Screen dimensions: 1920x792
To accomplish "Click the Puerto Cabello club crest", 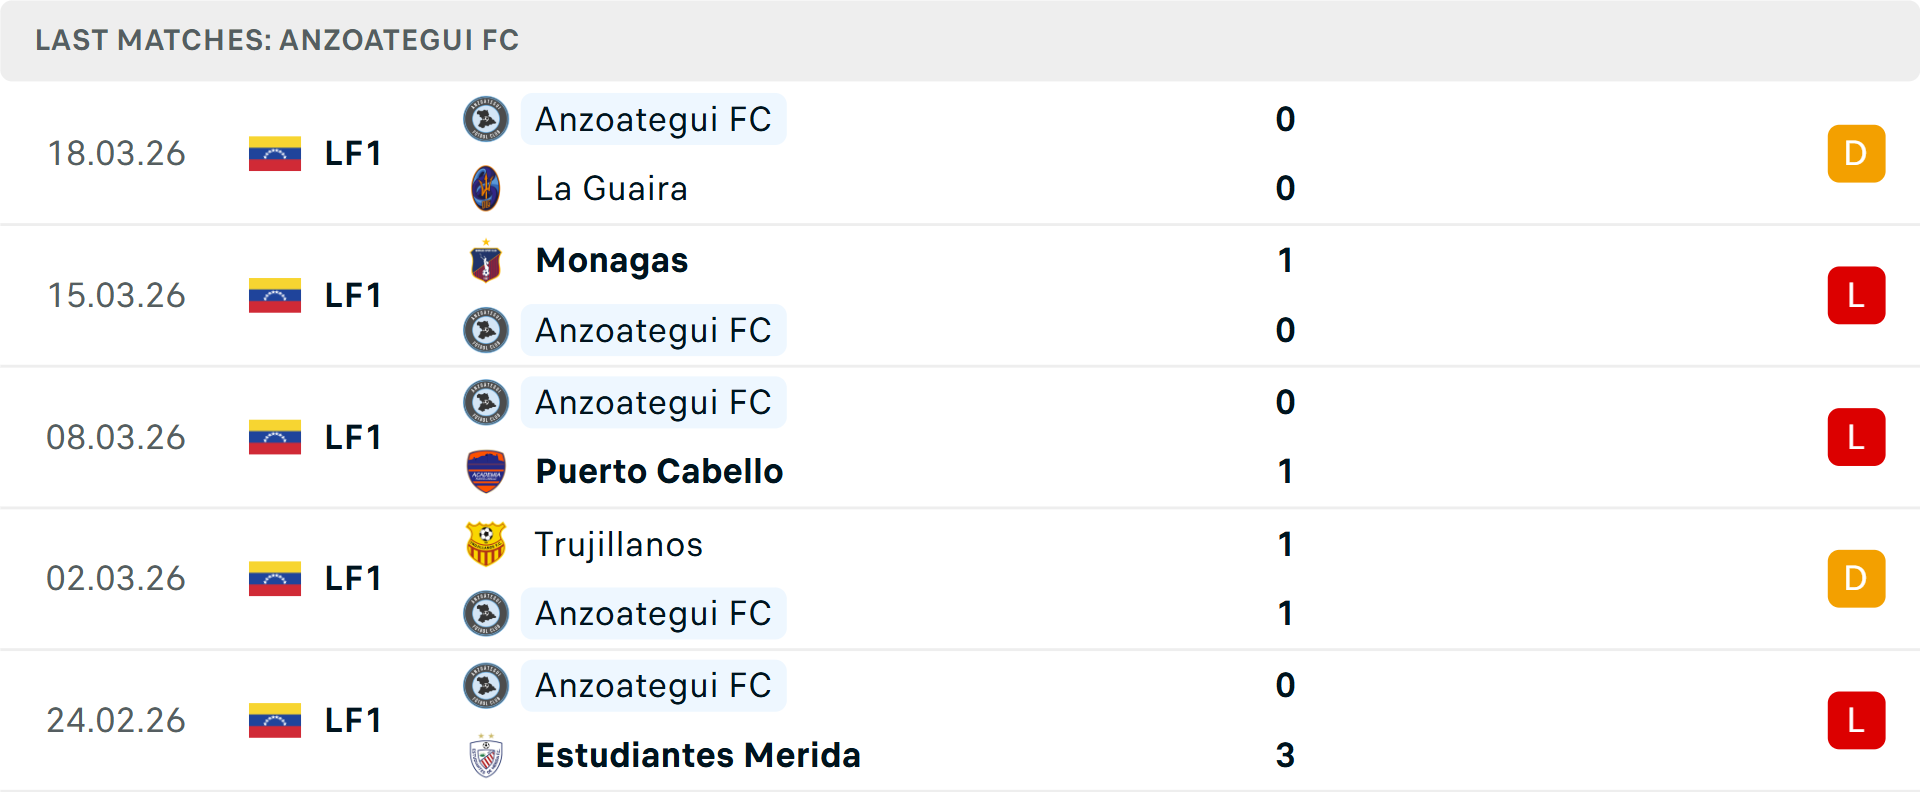I will coord(486,471).
